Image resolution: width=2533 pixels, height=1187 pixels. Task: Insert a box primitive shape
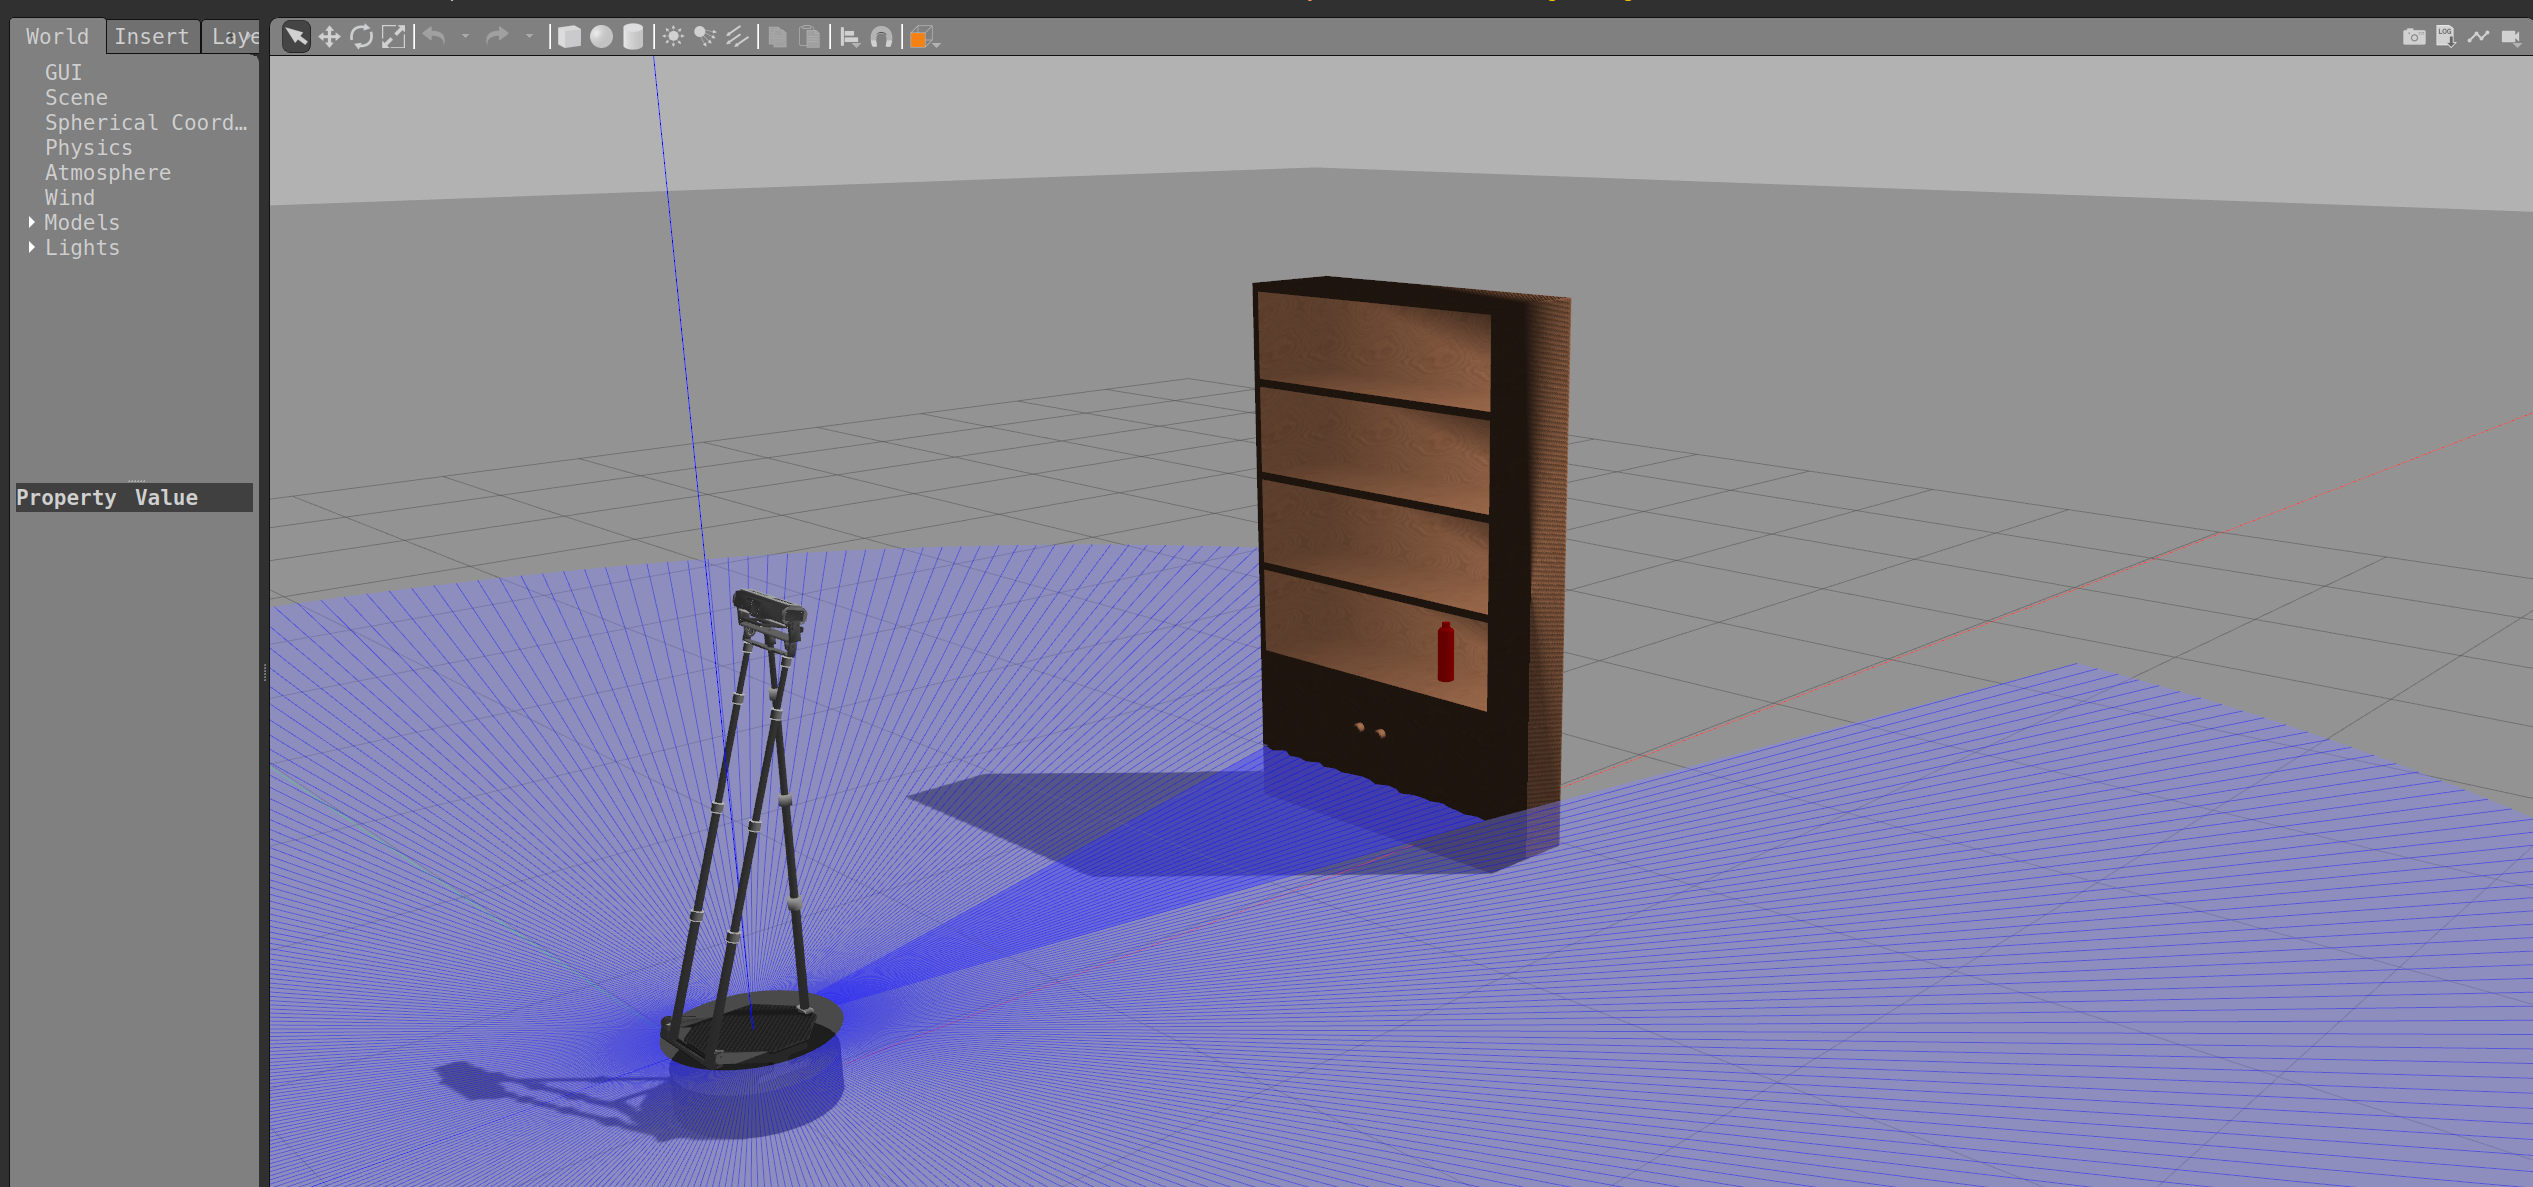pyautogui.click(x=569, y=37)
